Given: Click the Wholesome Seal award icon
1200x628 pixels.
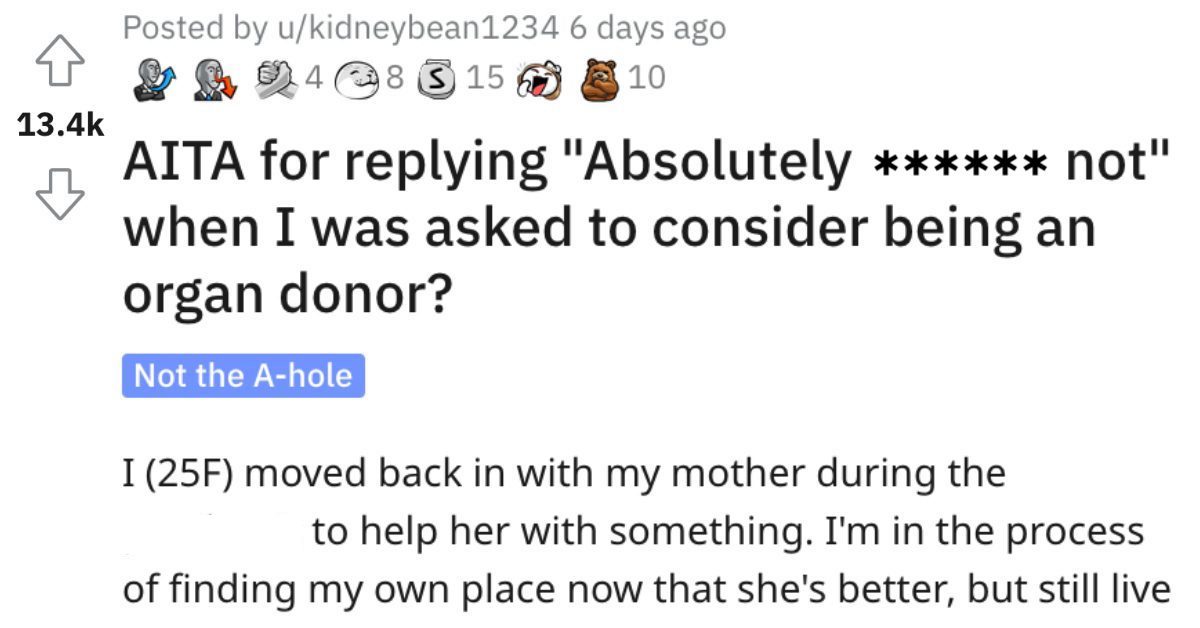Looking at the screenshot, I should 358,77.
